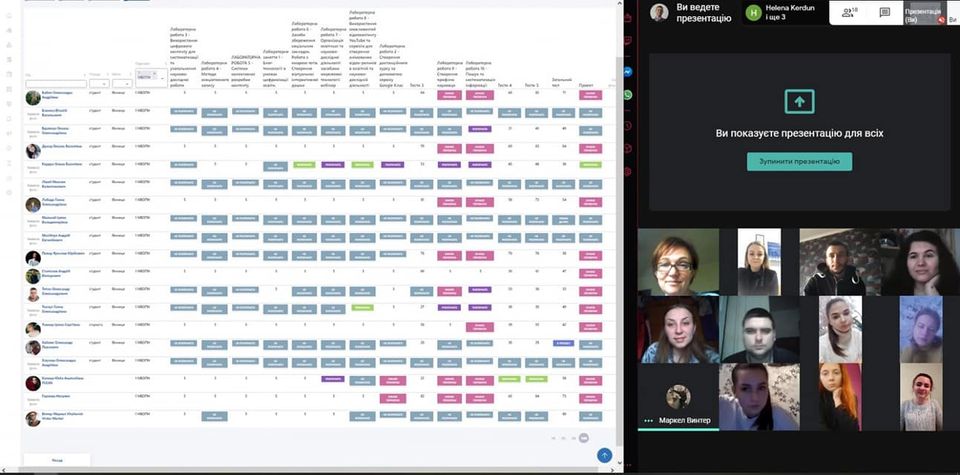This screenshot has width=960, height=475.
Task: Open WhatsApp from the browser sidebar
Action: 627,95
